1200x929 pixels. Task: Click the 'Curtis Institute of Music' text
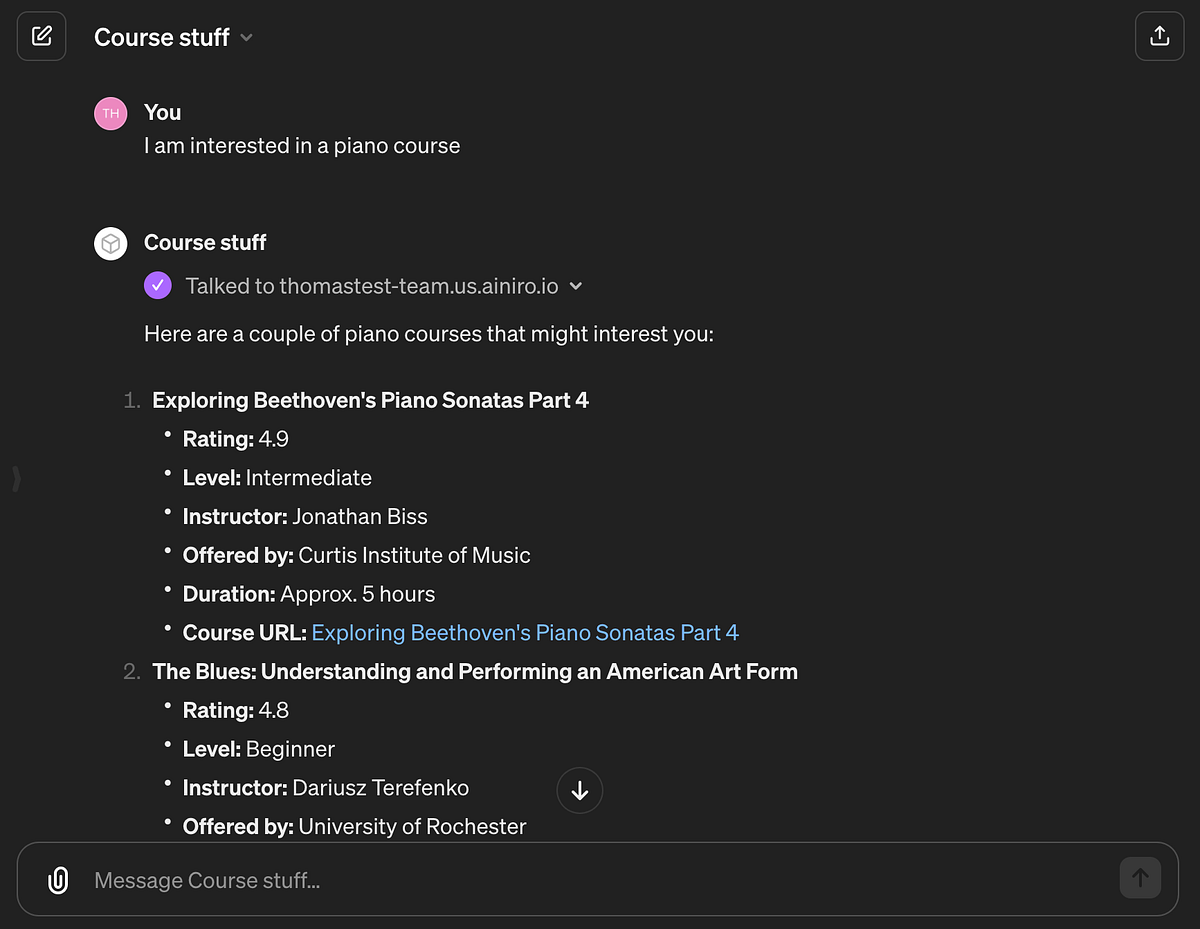(x=414, y=556)
